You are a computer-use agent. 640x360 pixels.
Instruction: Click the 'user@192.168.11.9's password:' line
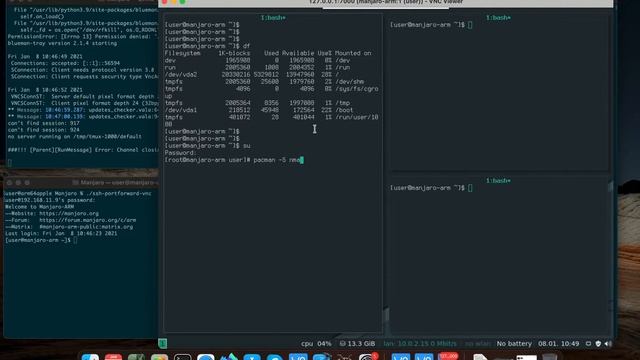50,200
